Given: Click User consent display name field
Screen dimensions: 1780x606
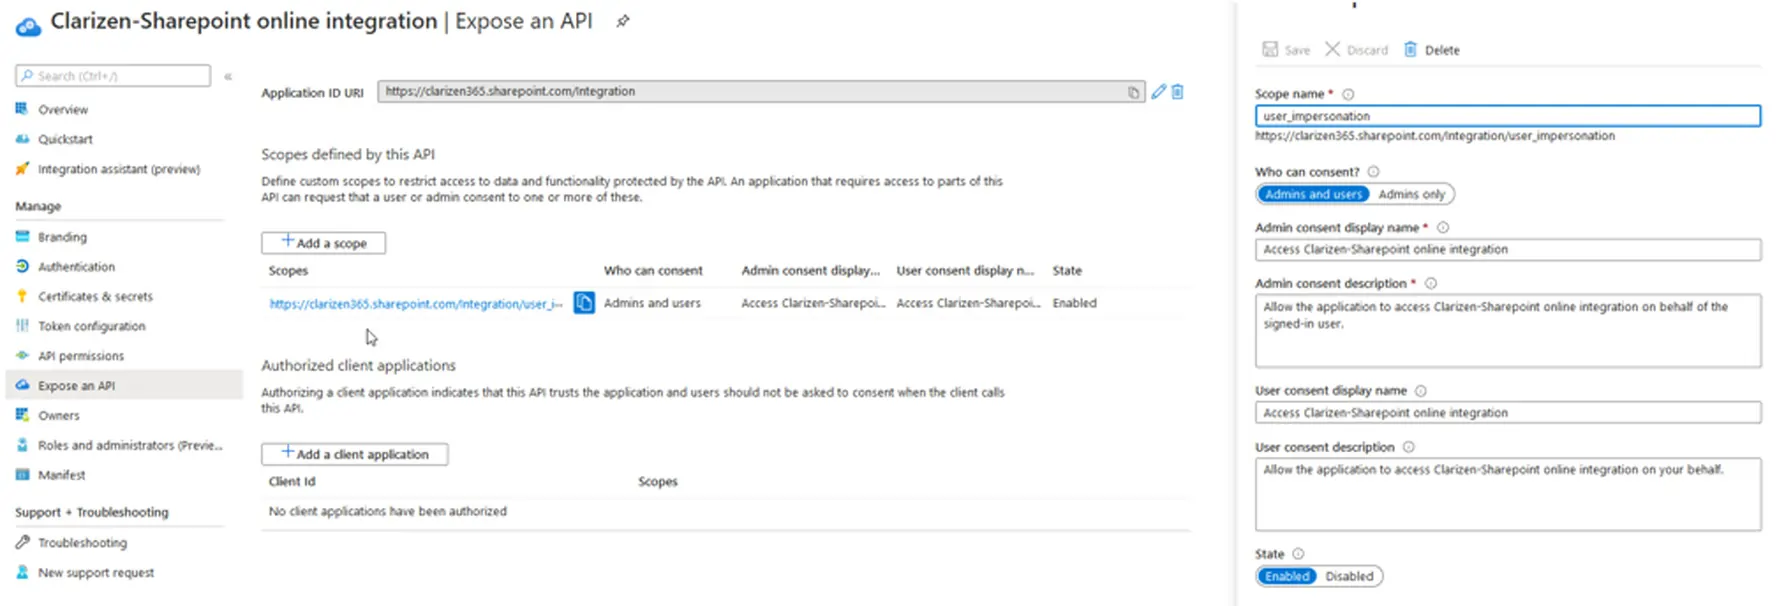Looking at the screenshot, I should 1508,412.
